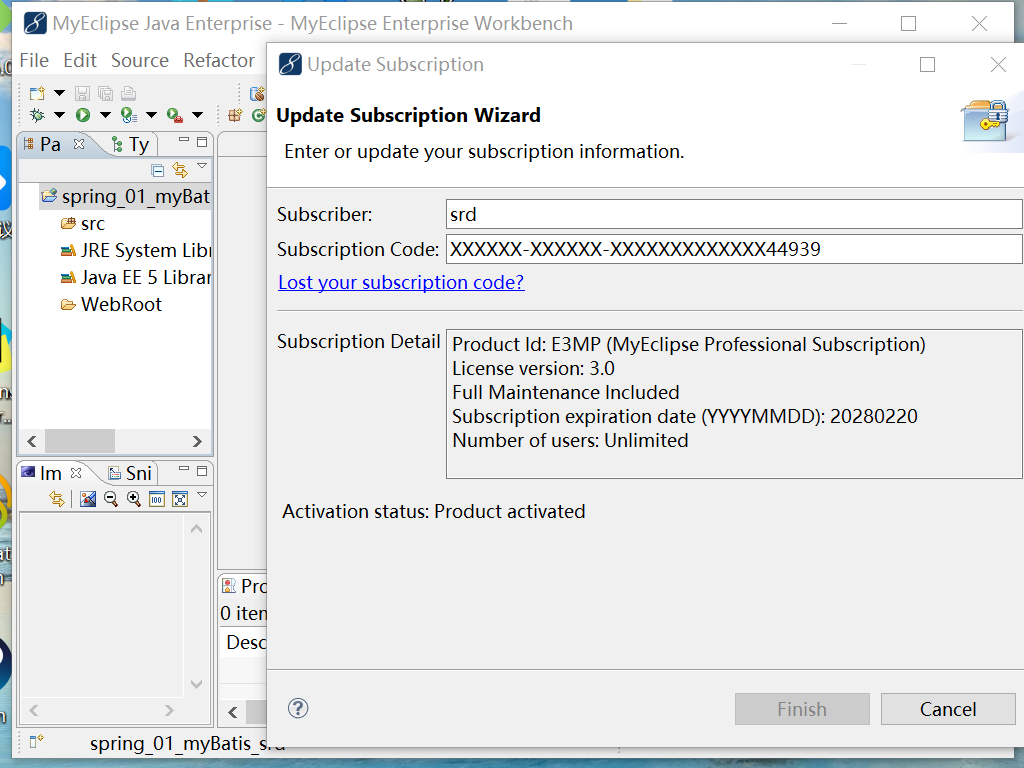Open the Edit menu

pyautogui.click(x=80, y=61)
